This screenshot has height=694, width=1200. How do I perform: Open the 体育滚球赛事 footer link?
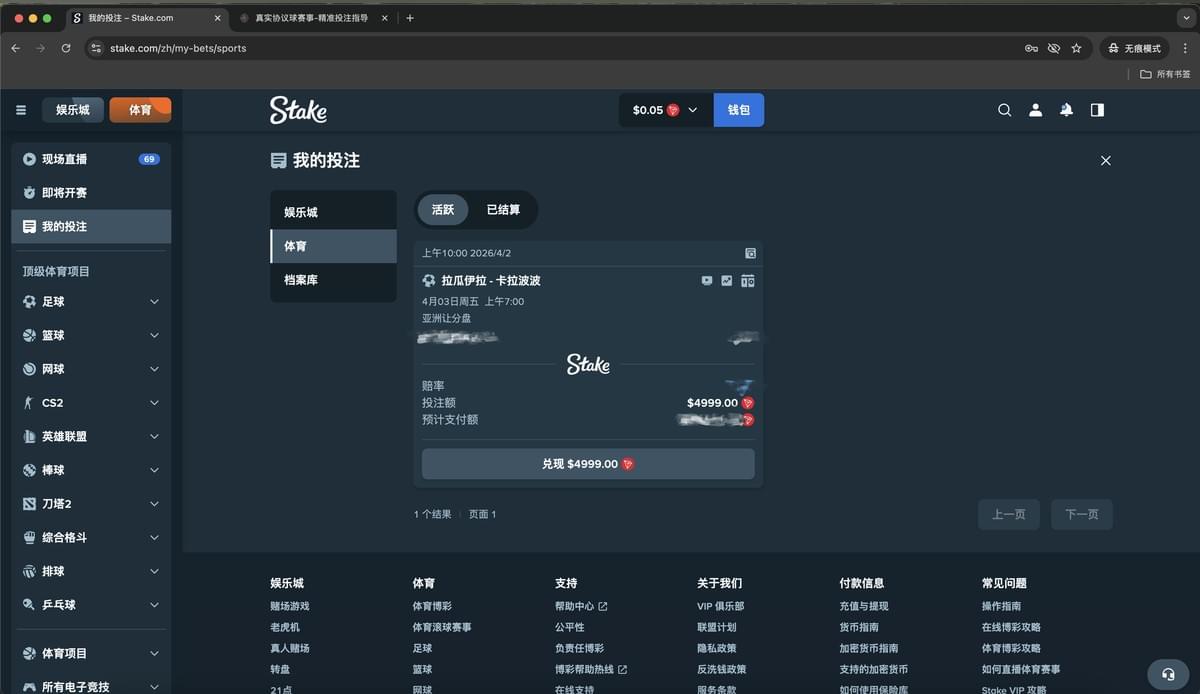click(442, 627)
